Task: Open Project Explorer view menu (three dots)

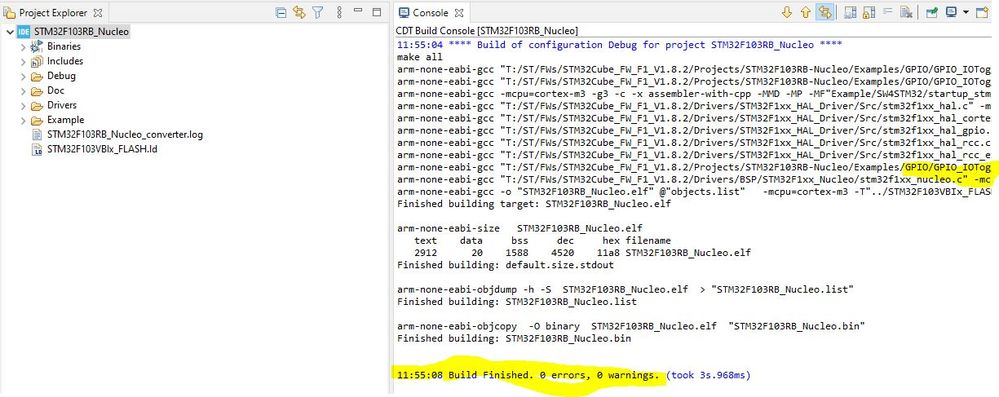Action: pyautogui.click(x=339, y=12)
